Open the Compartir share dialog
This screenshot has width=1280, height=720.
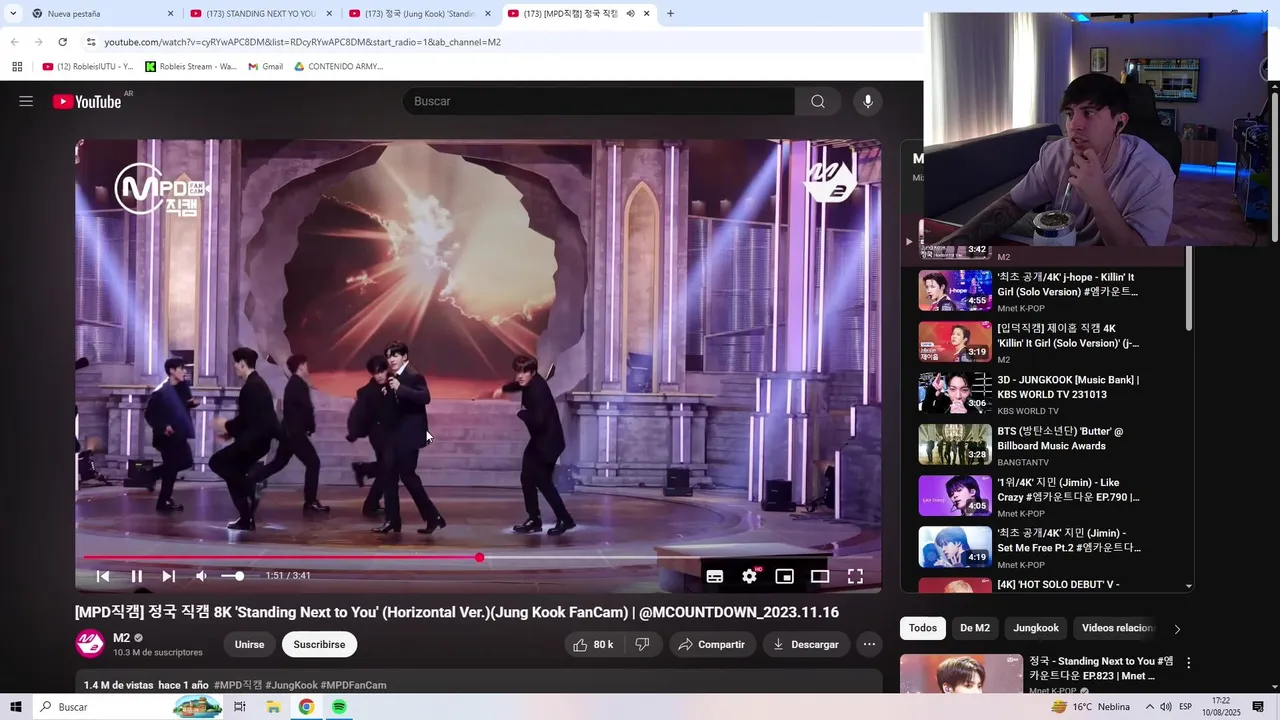(711, 645)
